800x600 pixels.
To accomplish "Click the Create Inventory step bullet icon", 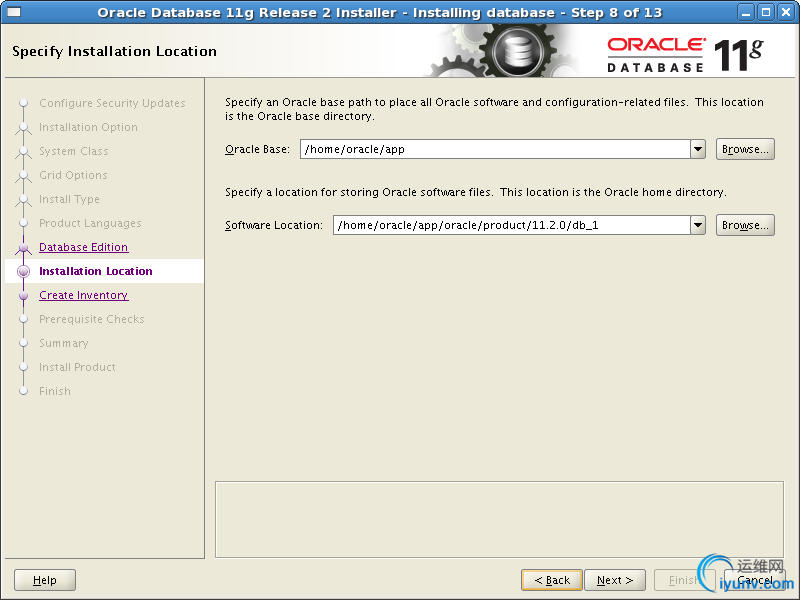I will click(23, 295).
